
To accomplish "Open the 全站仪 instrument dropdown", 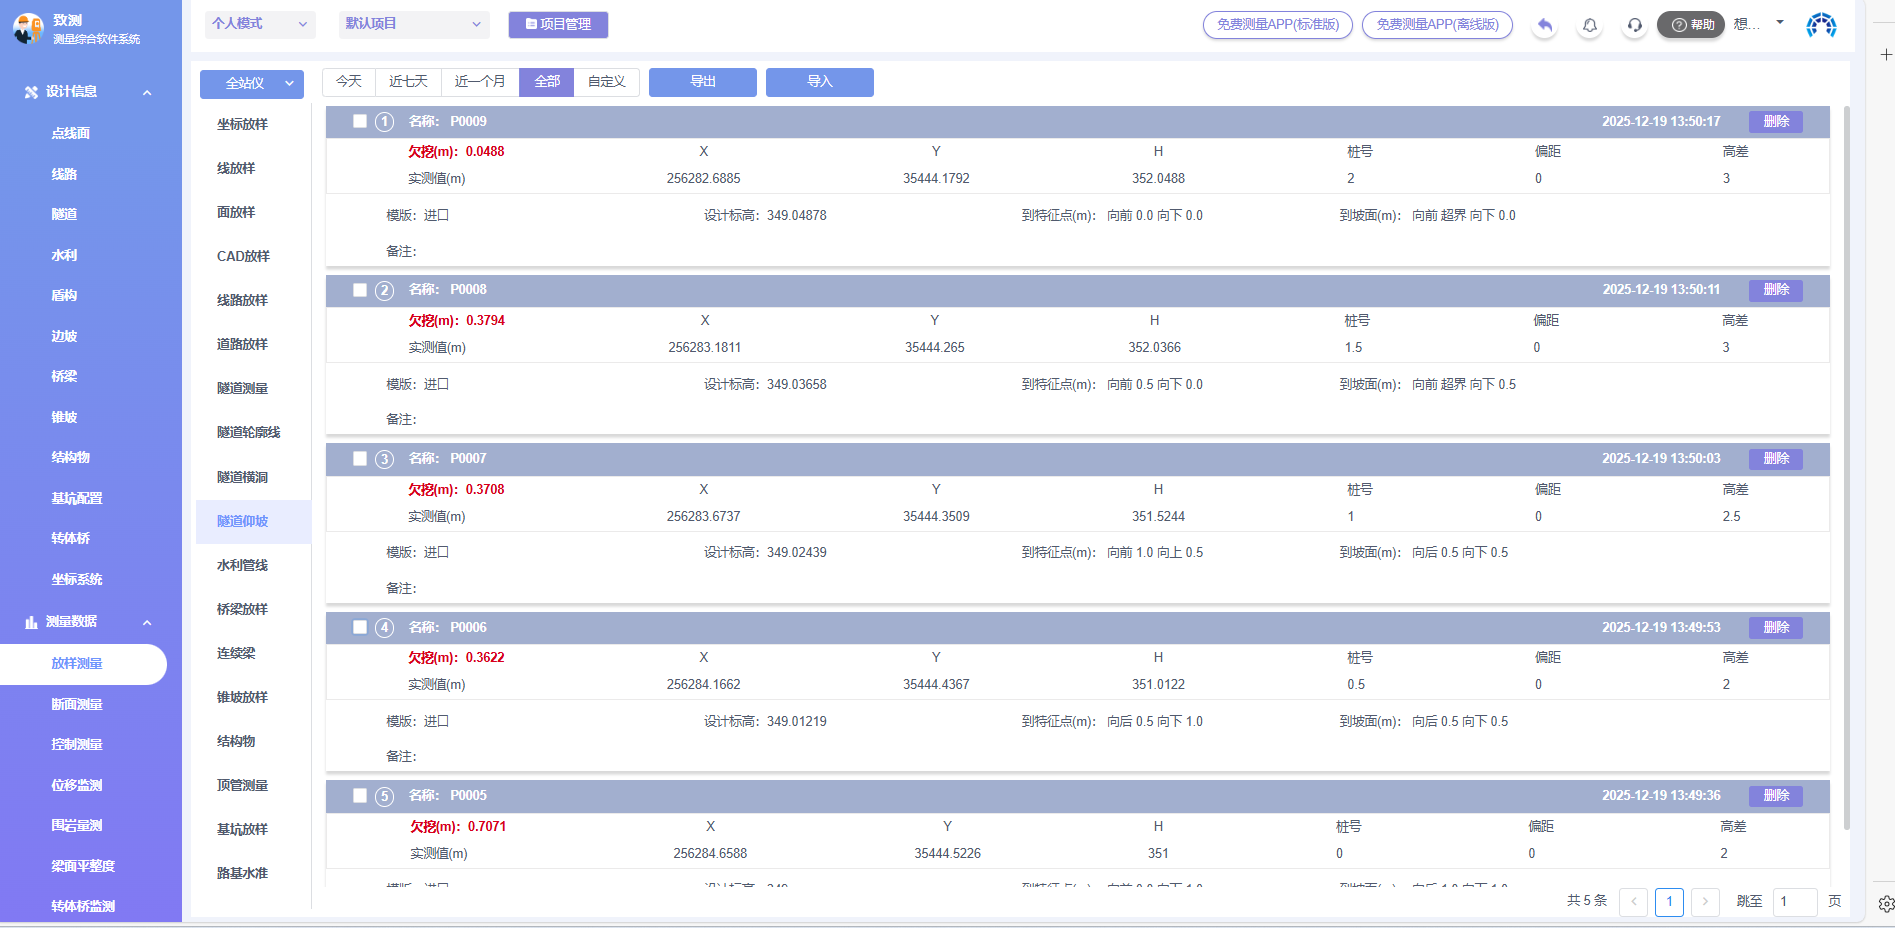I will 251,84.
